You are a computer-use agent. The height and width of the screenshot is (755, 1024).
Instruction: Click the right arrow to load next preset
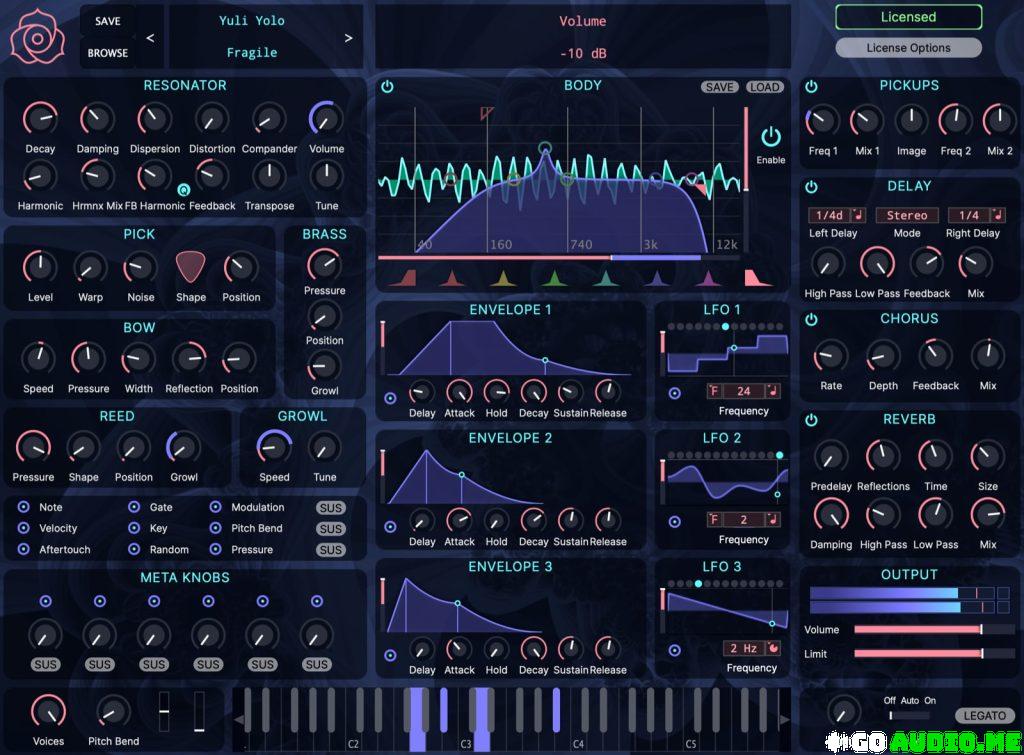coord(349,37)
